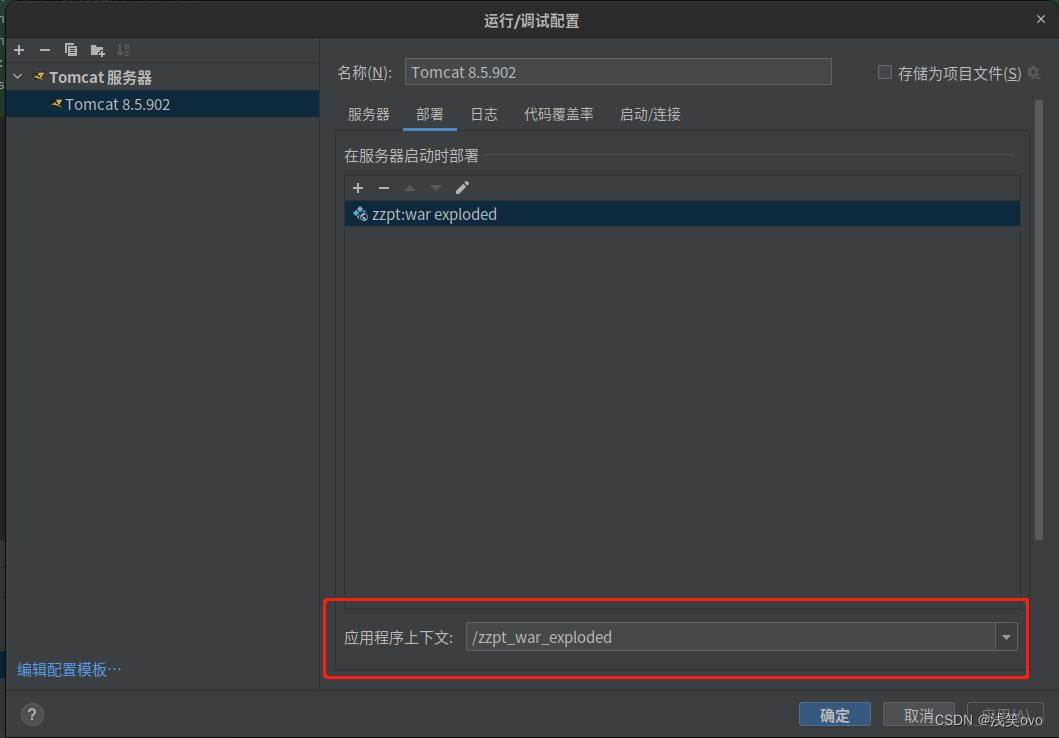Switch to the 日志 tab
This screenshot has width=1059, height=738.
point(484,114)
